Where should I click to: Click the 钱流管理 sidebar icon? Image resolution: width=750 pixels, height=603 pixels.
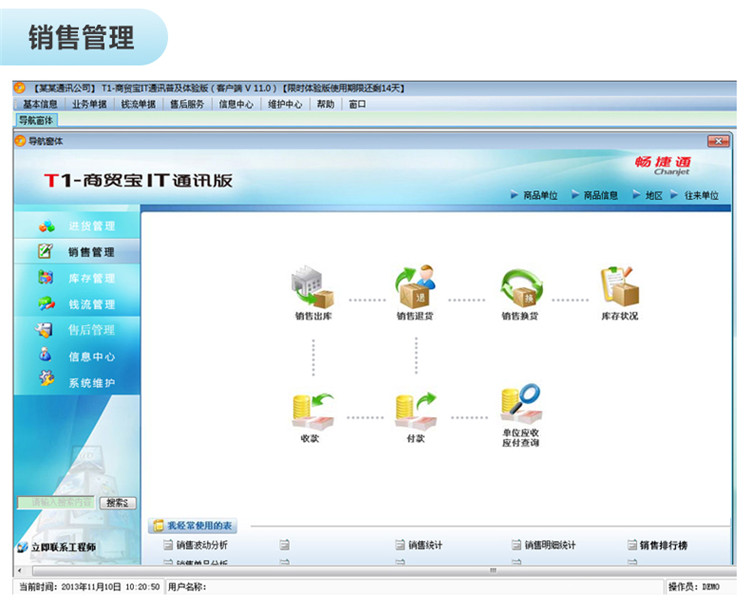coord(47,303)
